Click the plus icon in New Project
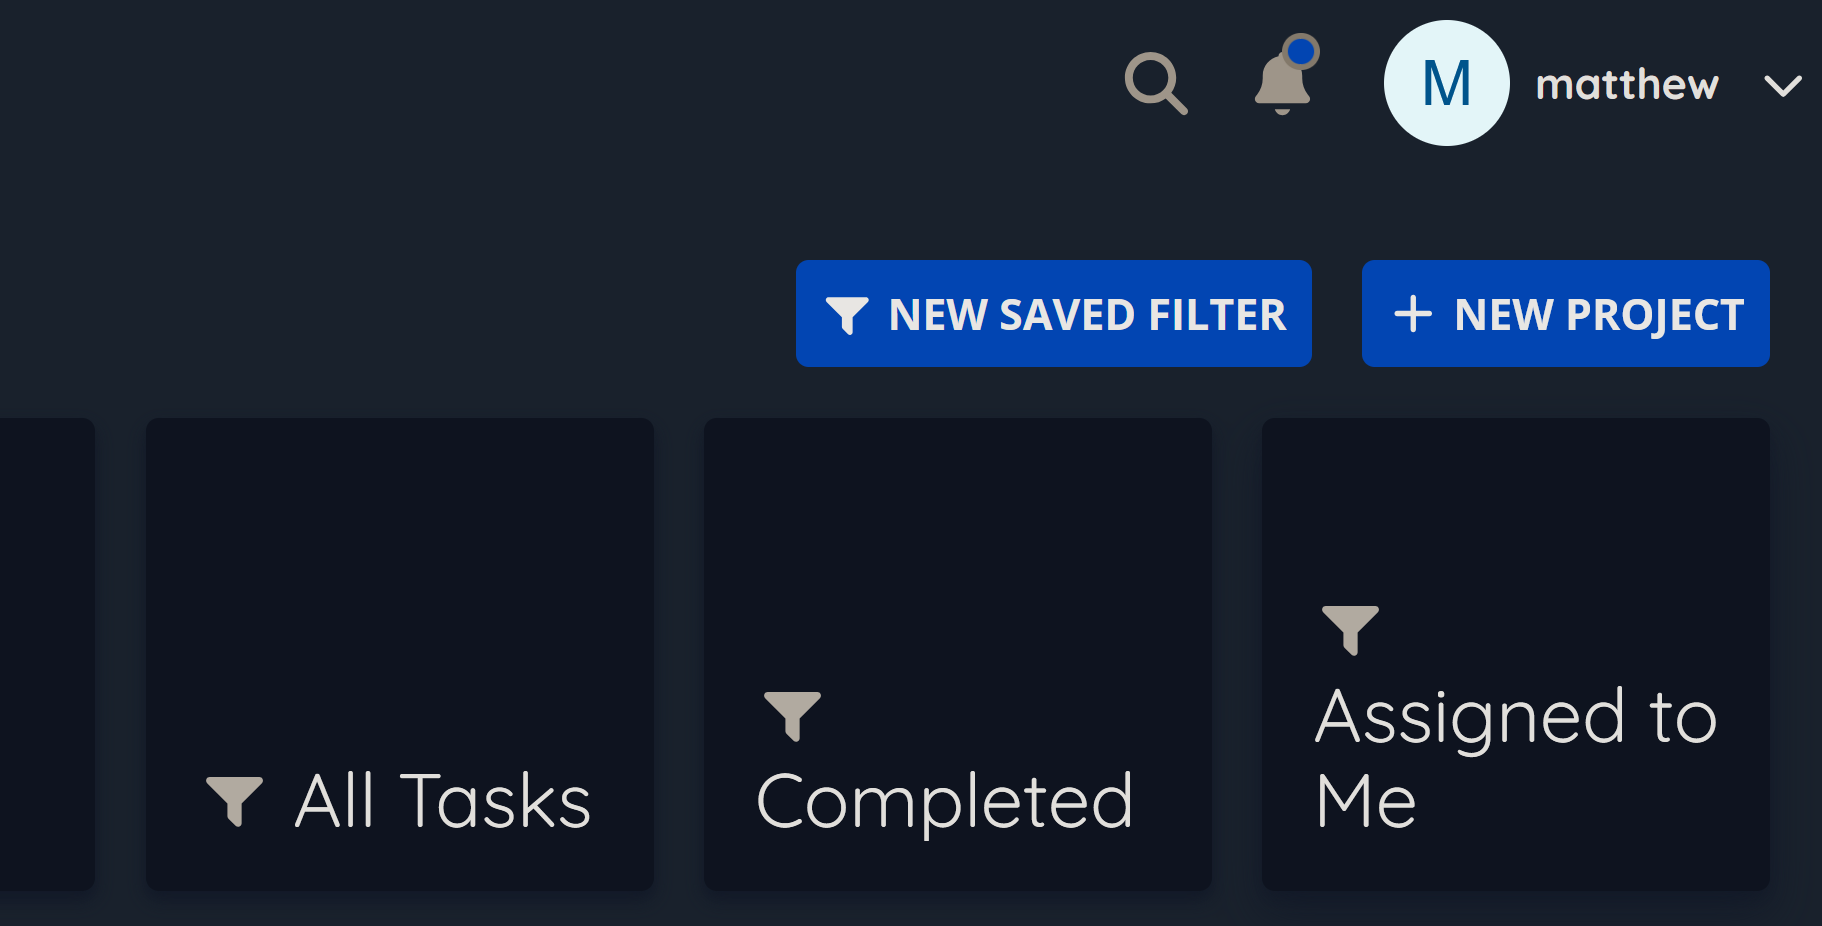Image resolution: width=1822 pixels, height=926 pixels. click(x=1412, y=314)
